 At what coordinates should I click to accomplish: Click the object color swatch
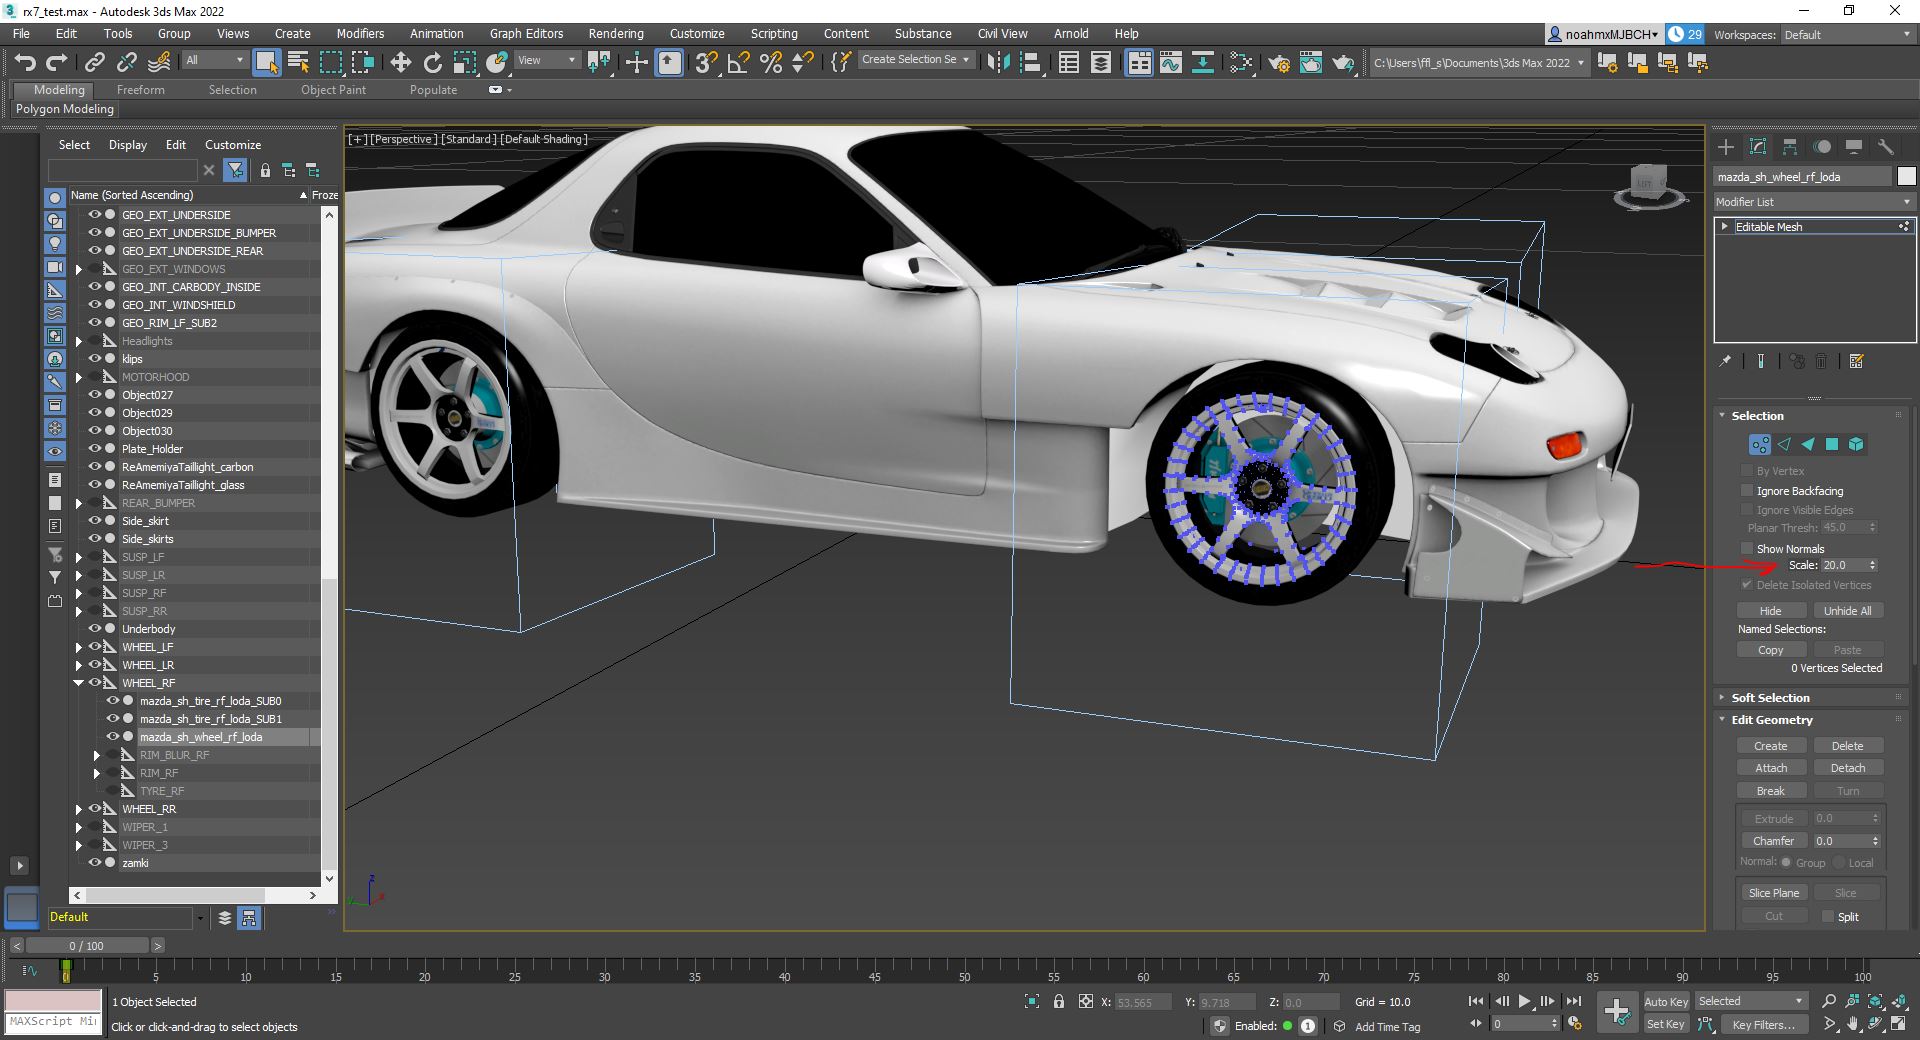1906,177
